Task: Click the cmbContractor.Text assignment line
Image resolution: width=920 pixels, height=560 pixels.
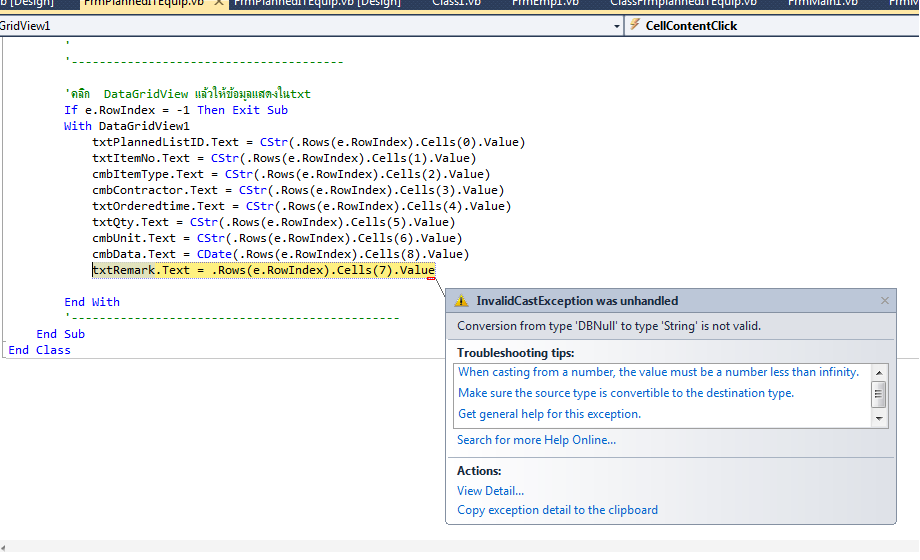Action: pos(298,190)
